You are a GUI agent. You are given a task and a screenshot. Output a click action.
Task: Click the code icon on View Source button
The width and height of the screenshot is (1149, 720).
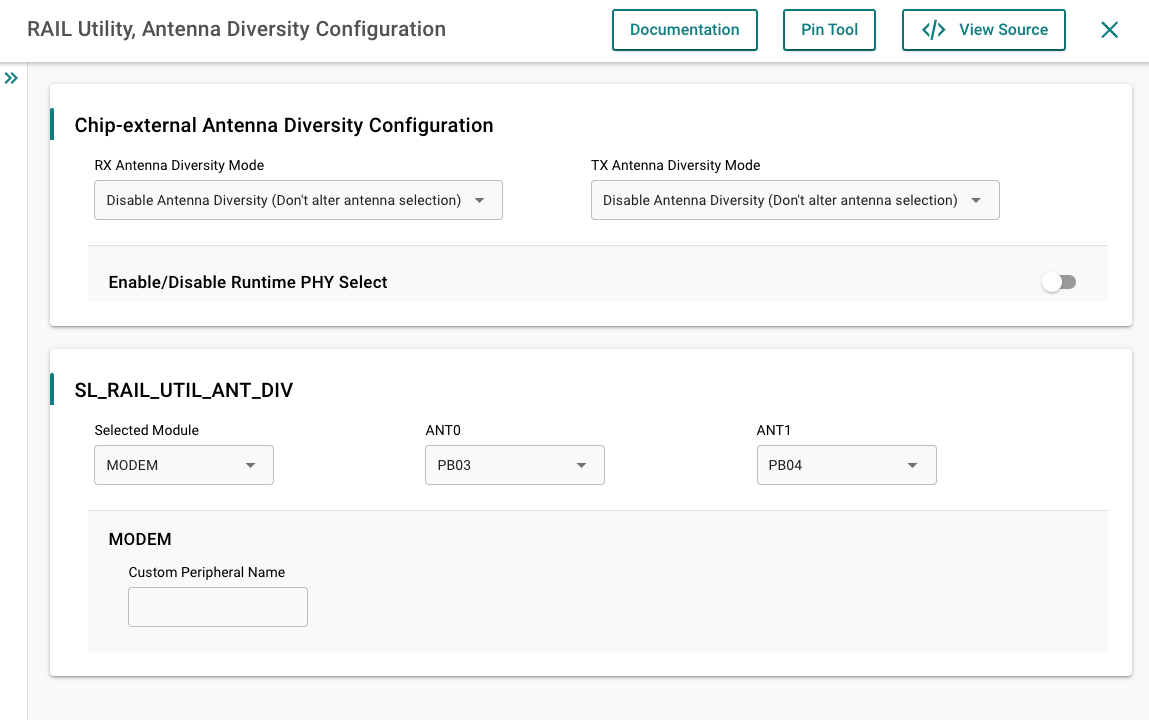932,30
